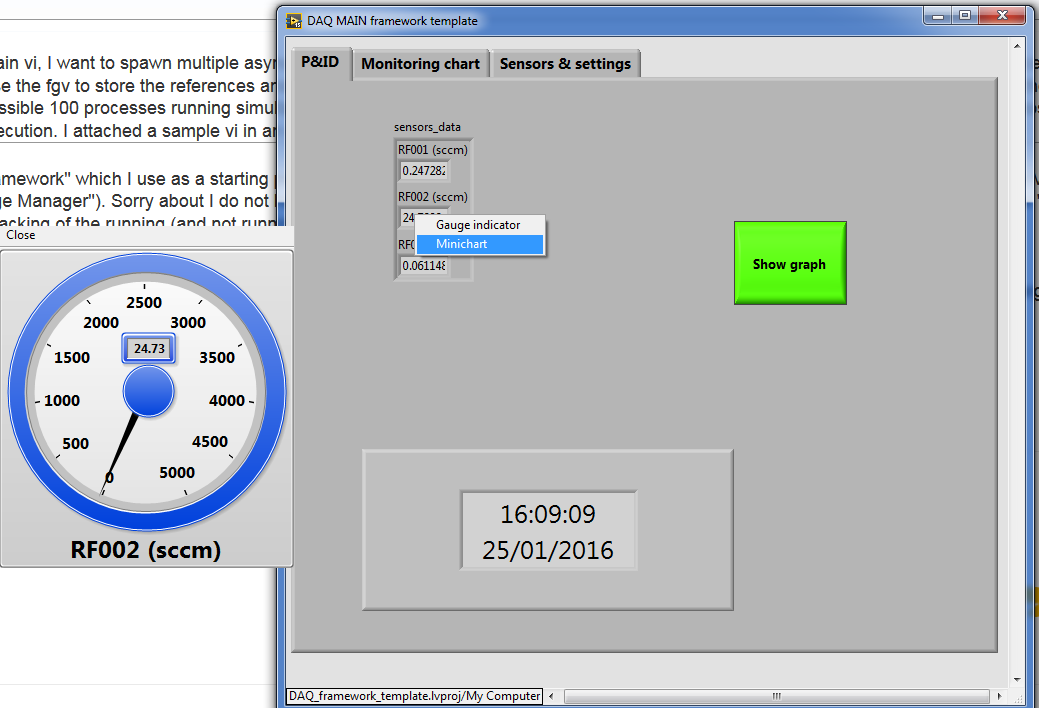Viewport: 1039px width, 708px height.
Task: Choose Gauge indicator from context menu
Action: 478,225
